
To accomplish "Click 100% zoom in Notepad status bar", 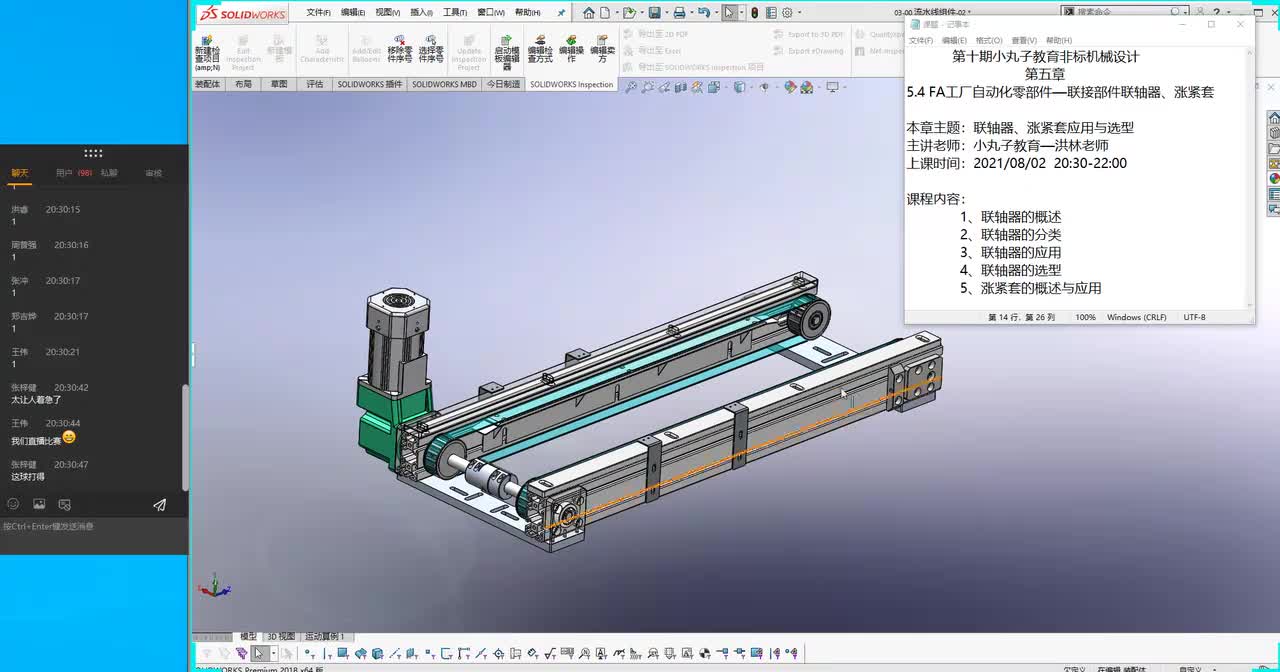I will pos(1085,317).
